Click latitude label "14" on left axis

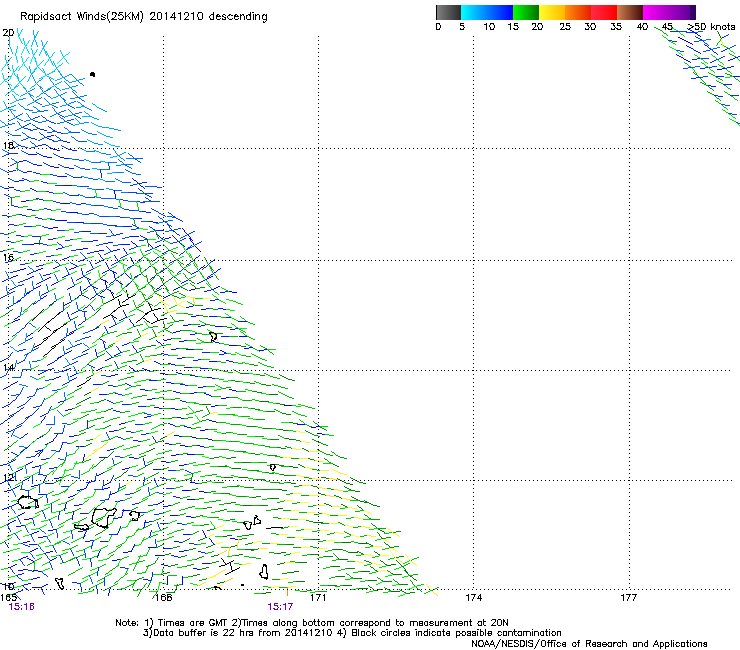[8, 367]
